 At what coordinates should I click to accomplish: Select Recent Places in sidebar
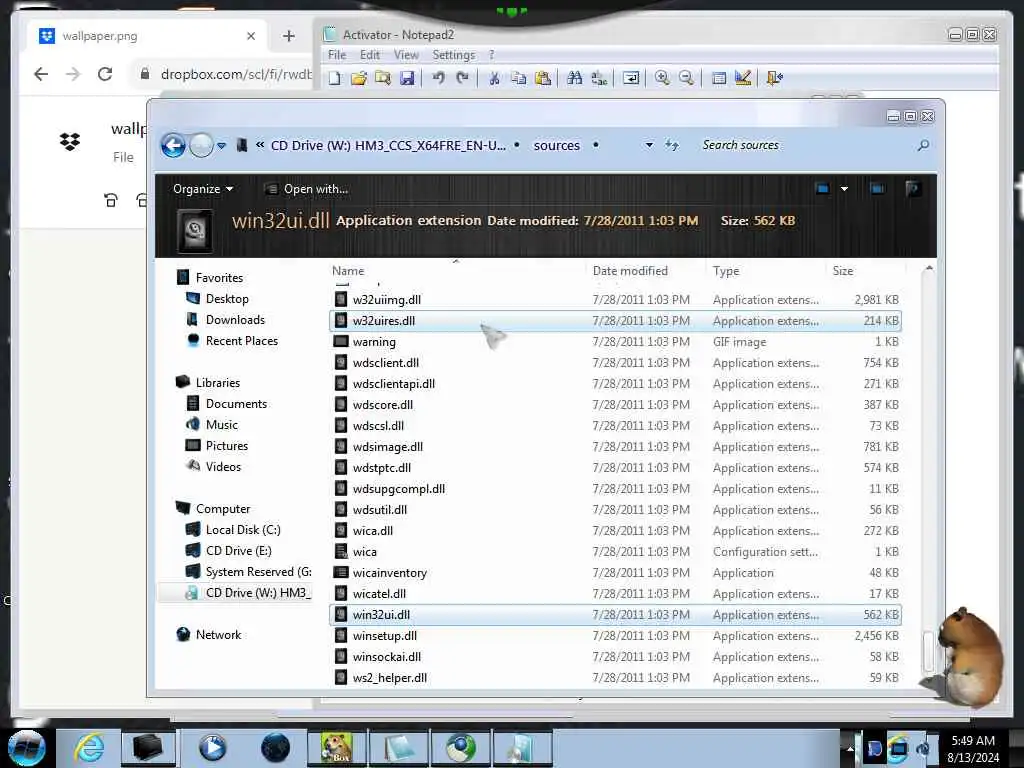242,340
